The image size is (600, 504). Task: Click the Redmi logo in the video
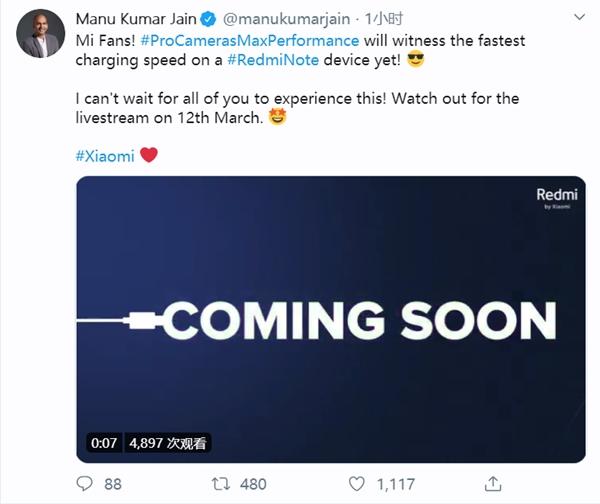[557, 197]
